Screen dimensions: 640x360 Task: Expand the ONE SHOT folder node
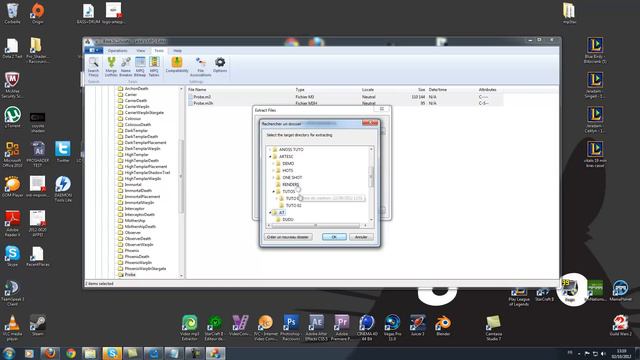point(273,178)
